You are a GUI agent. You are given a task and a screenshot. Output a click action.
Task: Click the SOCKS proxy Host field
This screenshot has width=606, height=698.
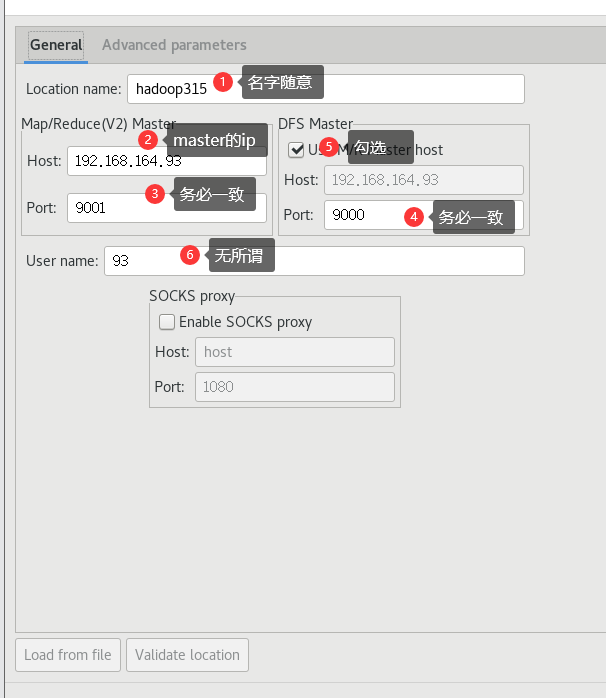(x=295, y=352)
